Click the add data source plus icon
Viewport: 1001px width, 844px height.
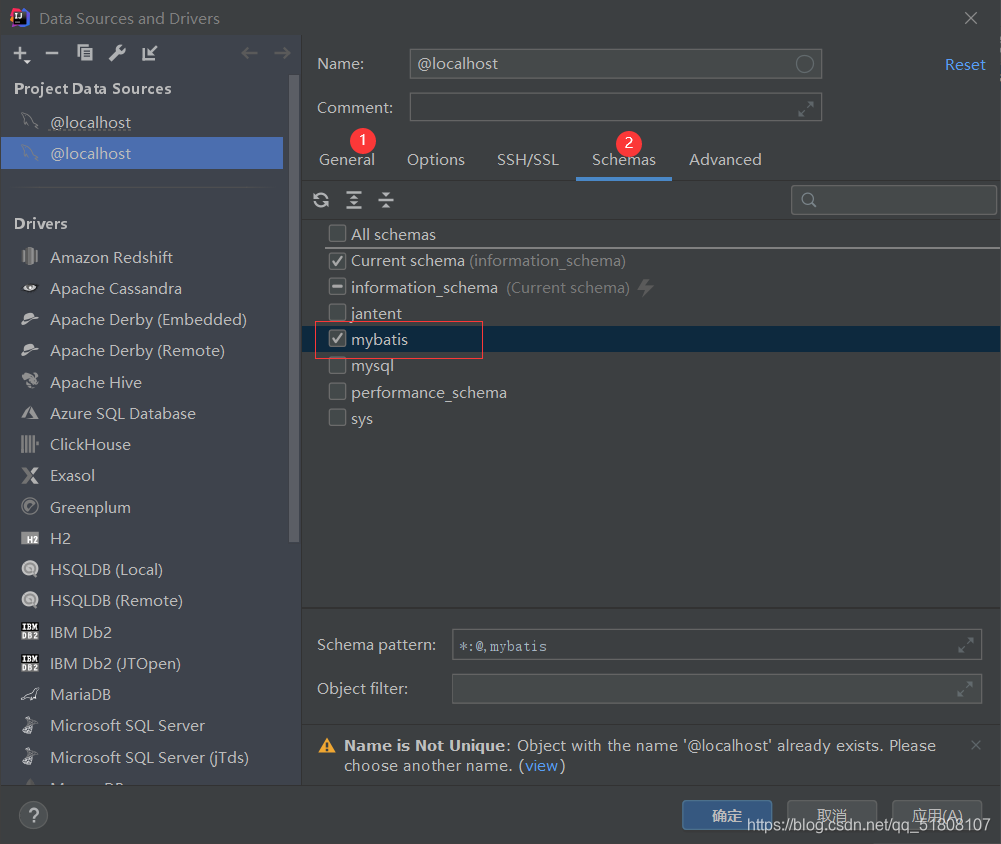point(21,53)
